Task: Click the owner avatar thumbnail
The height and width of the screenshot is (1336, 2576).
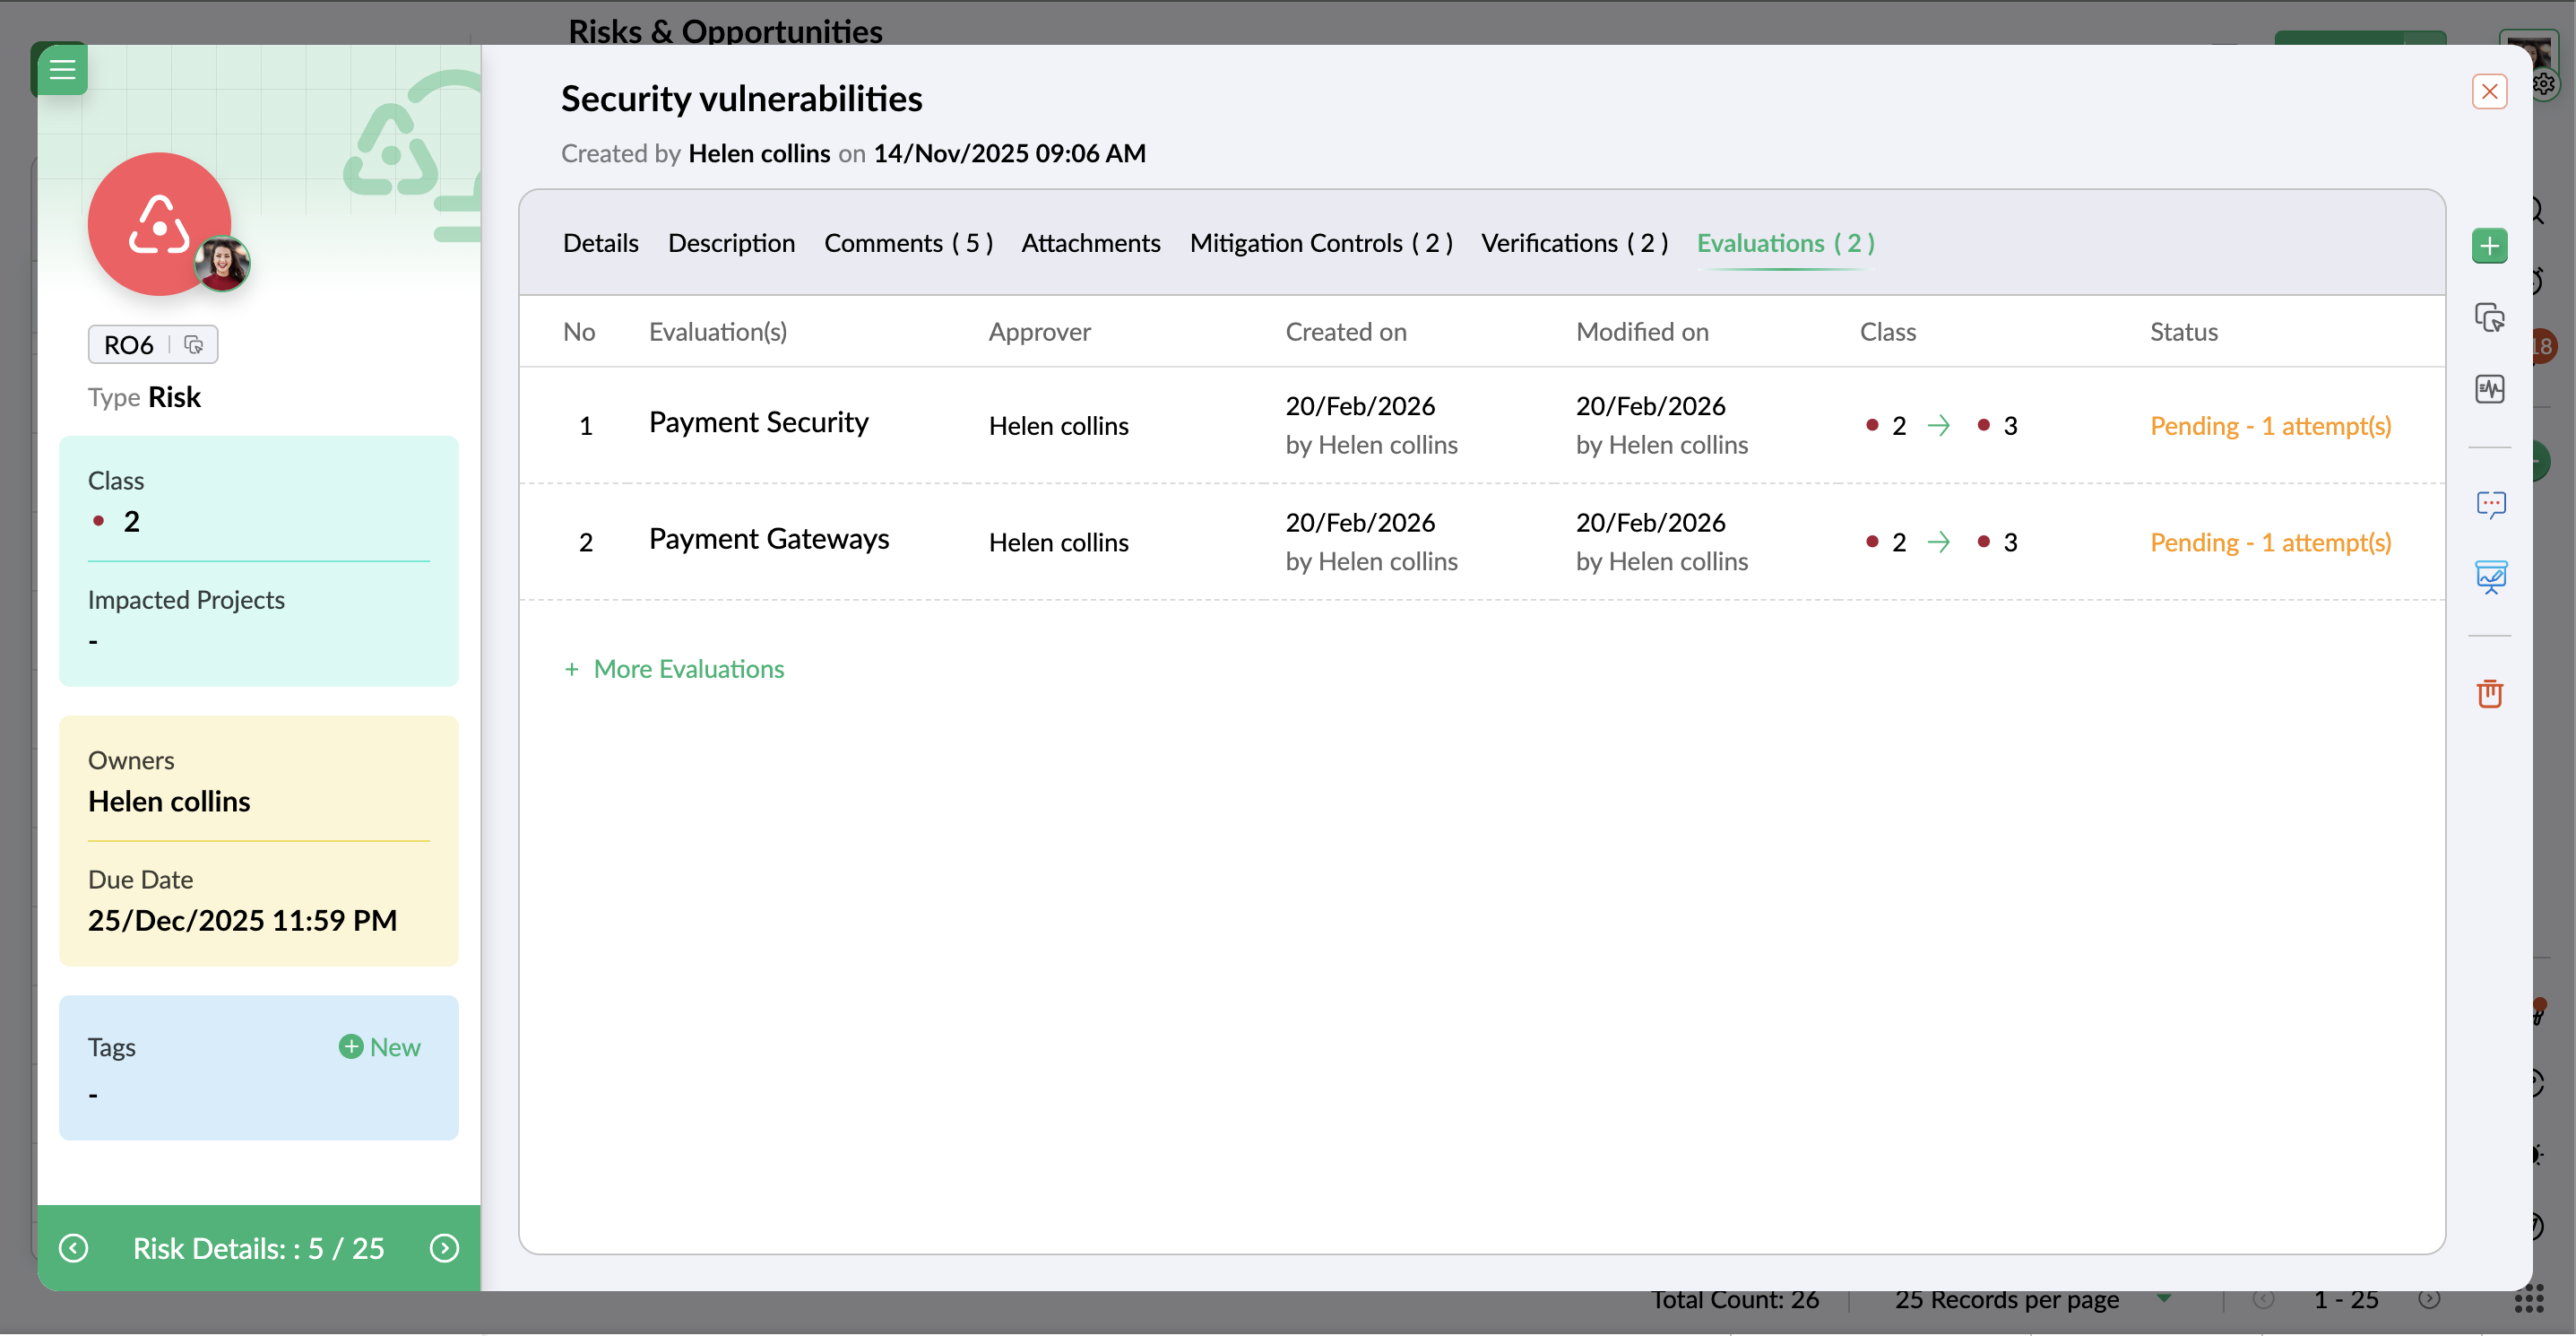Action: pyautogui.click(x=222, y=263)
